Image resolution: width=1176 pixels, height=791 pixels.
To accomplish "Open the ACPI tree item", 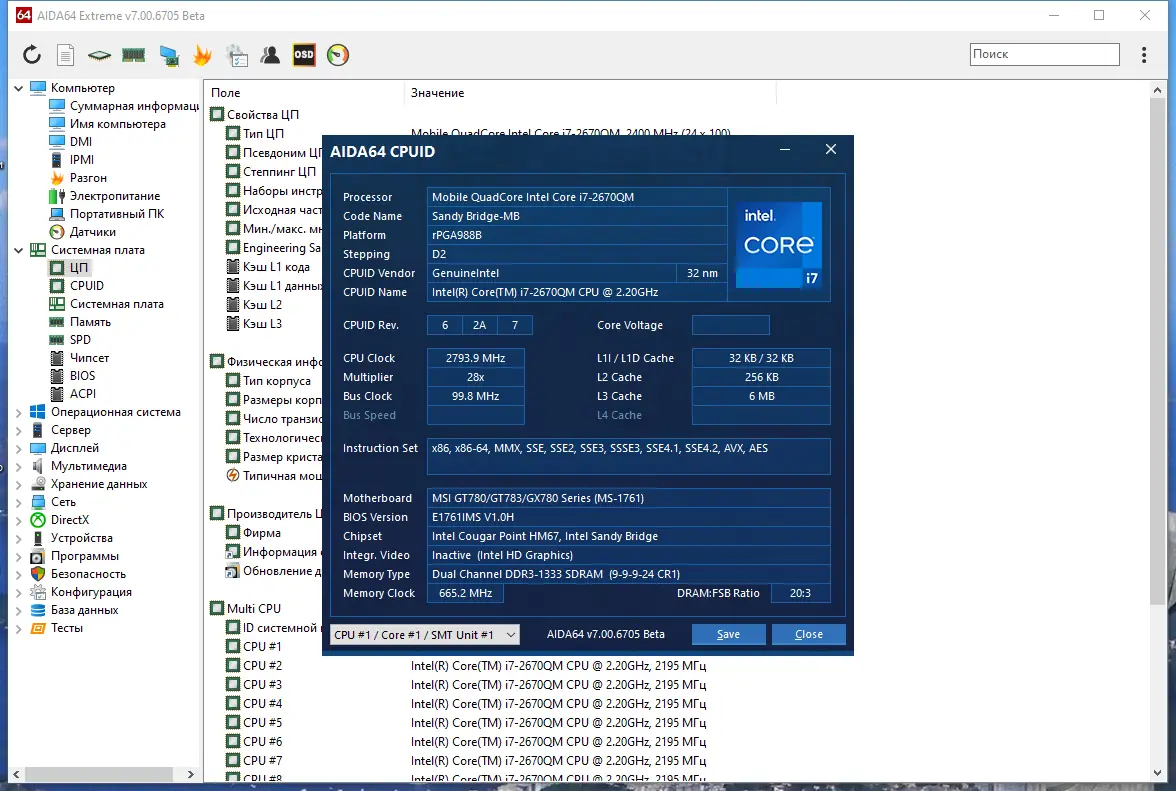I will (73, 394).
